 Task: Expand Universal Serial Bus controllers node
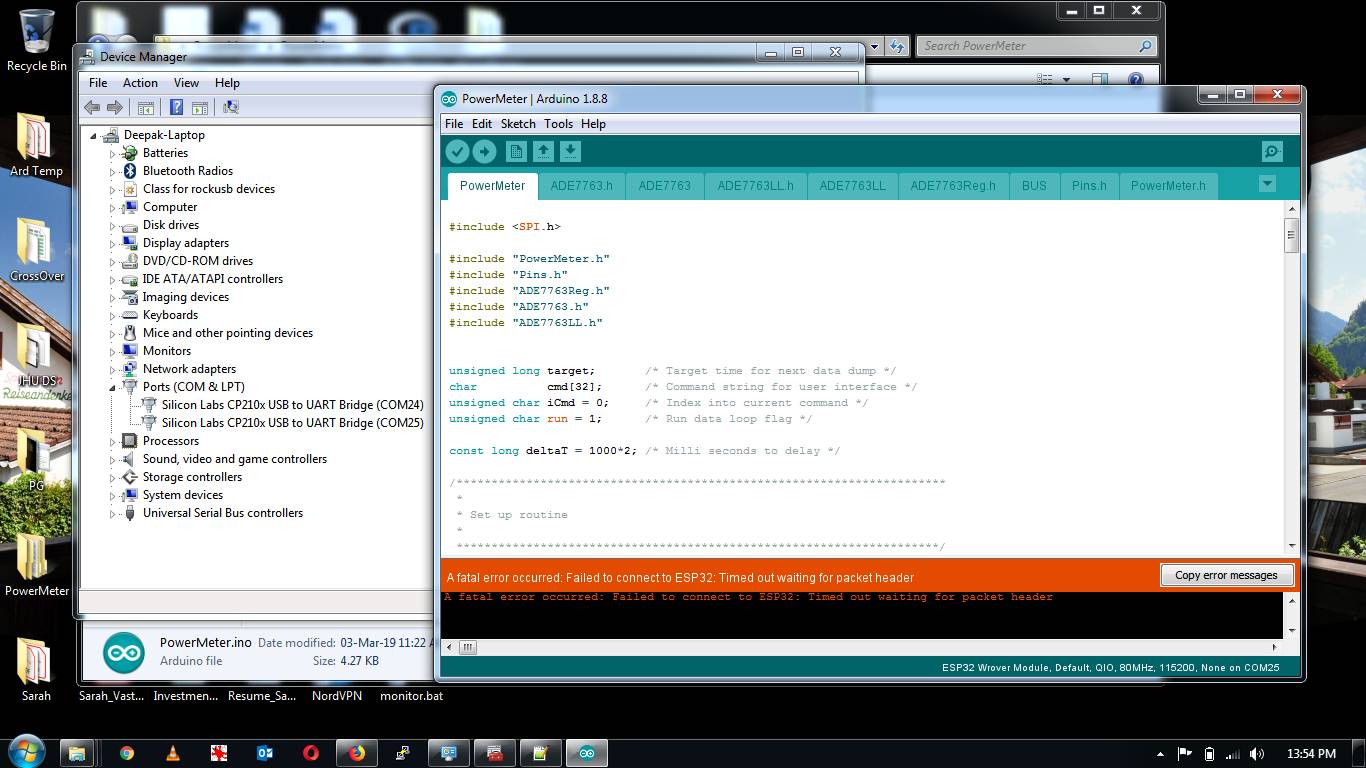click(x=113, y=513)
